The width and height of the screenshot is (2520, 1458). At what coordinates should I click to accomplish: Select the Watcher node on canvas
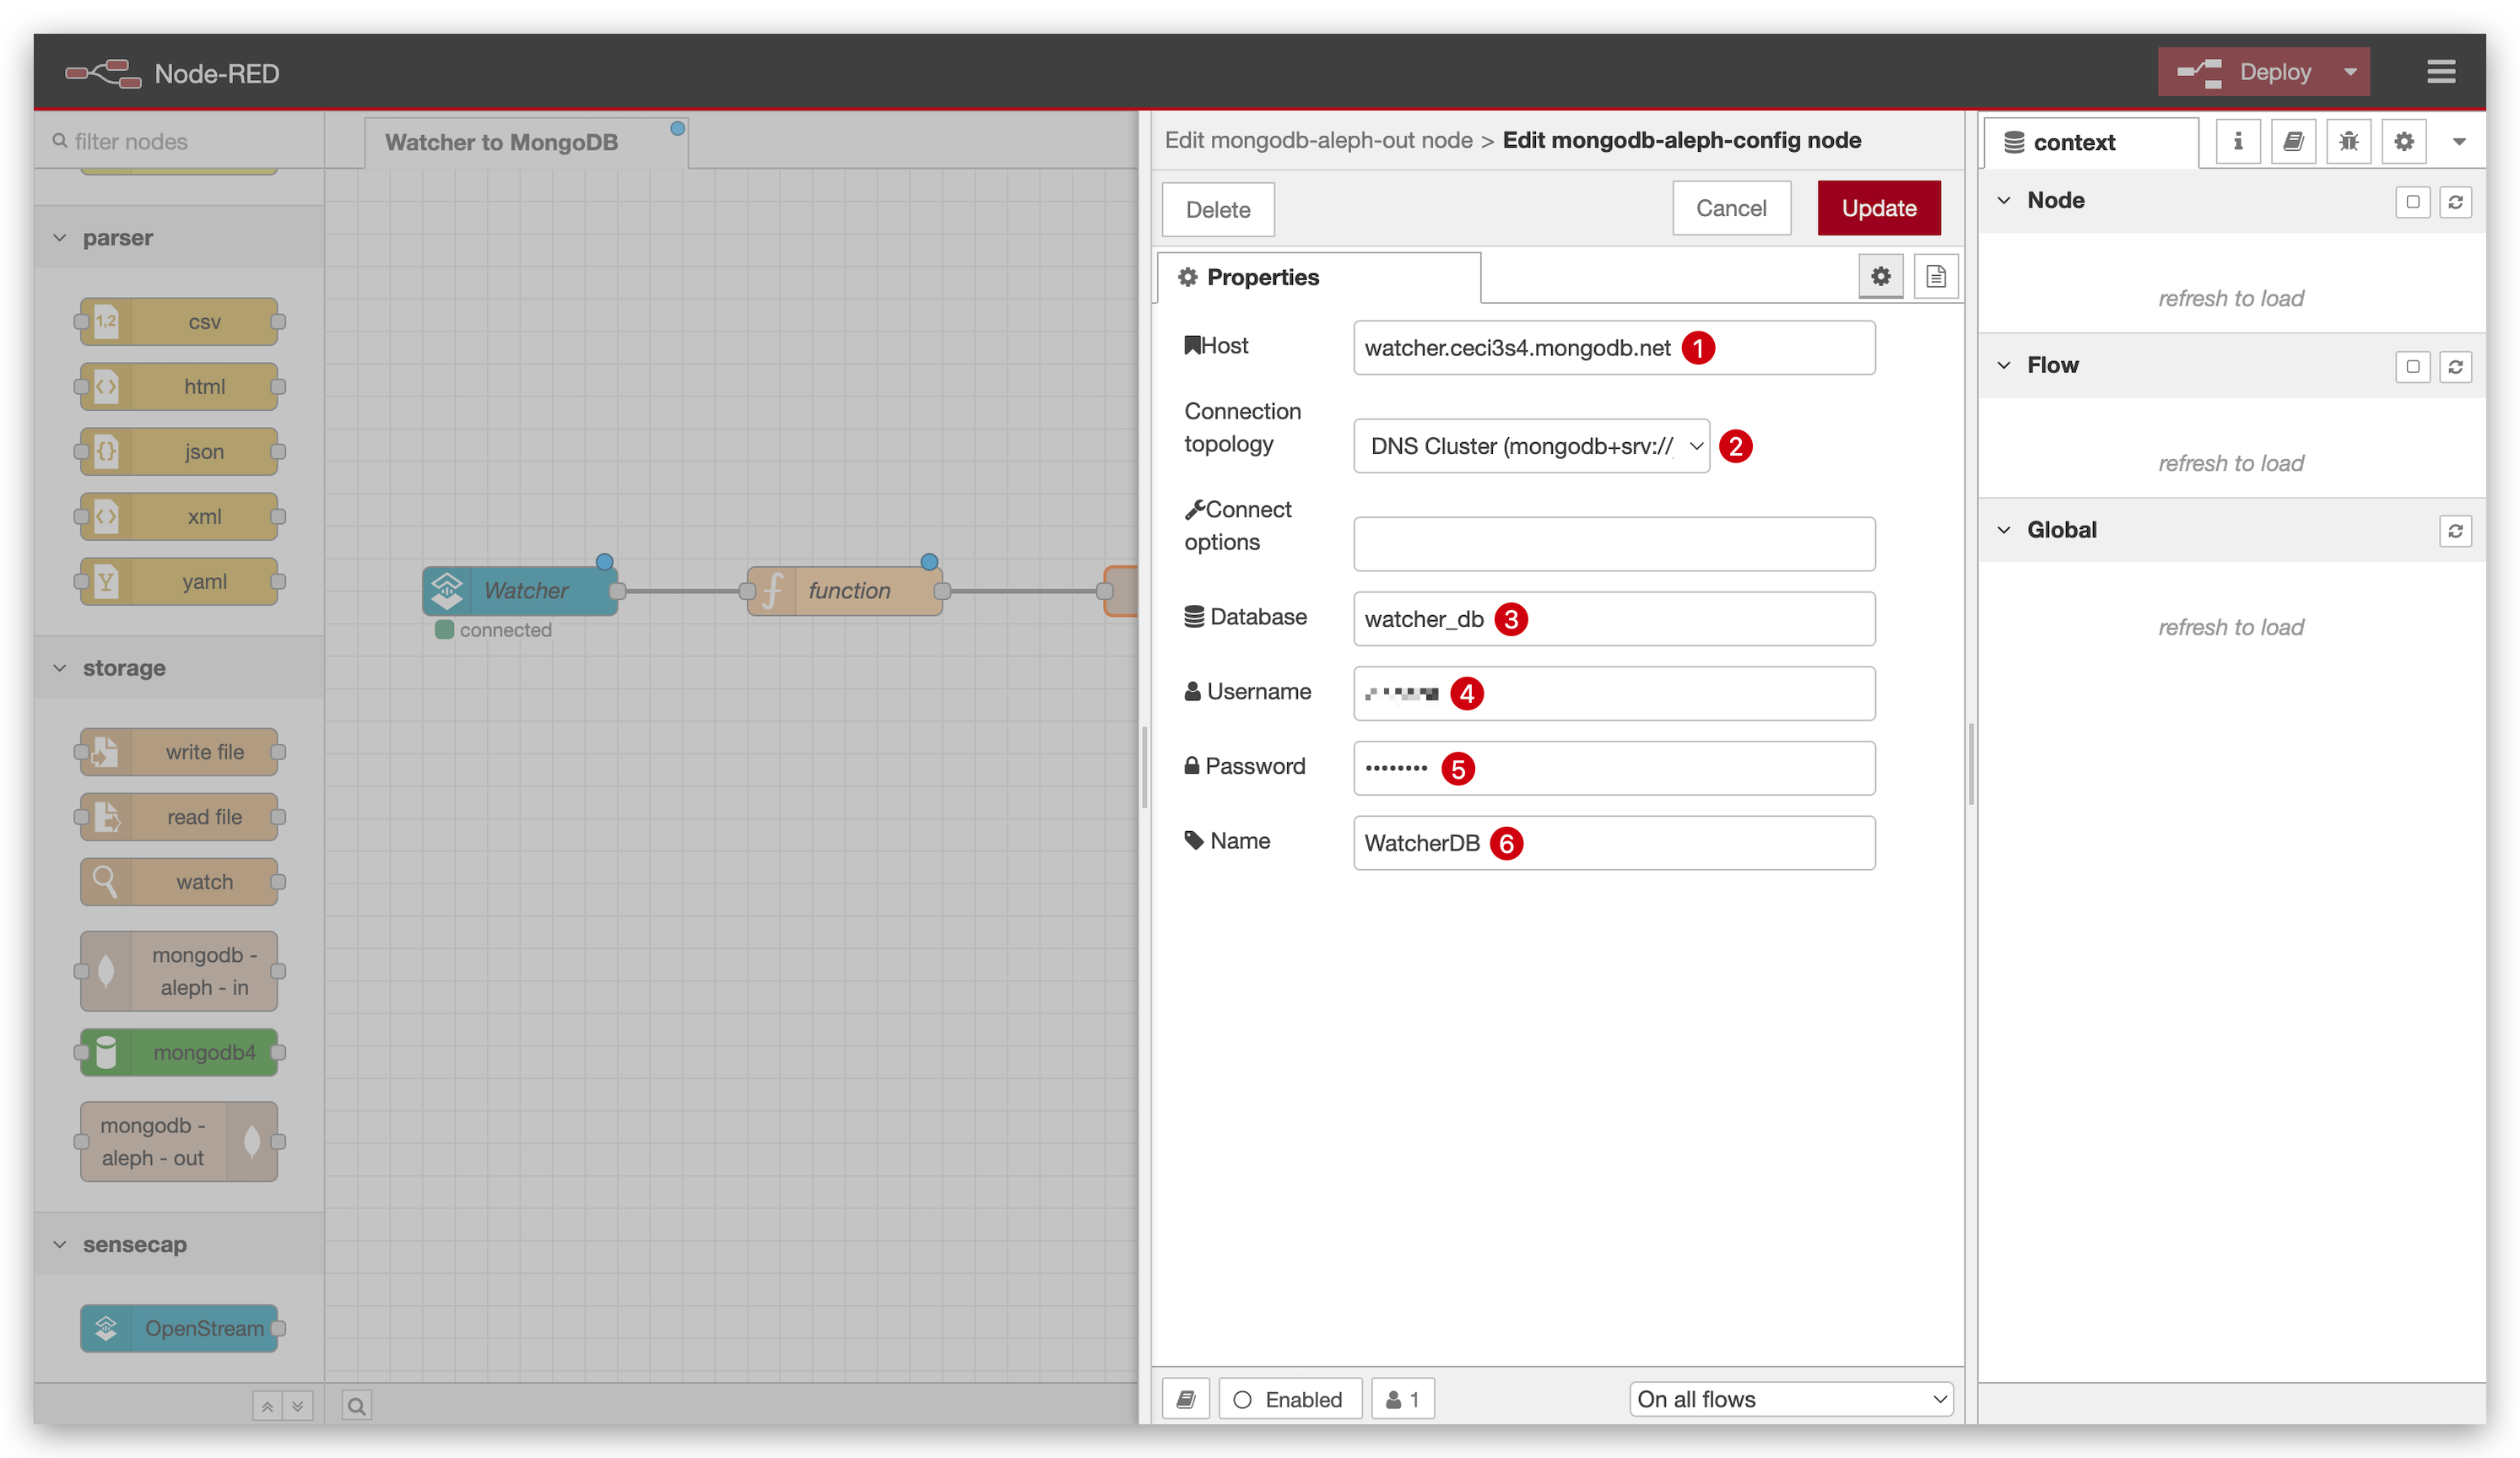520,591
